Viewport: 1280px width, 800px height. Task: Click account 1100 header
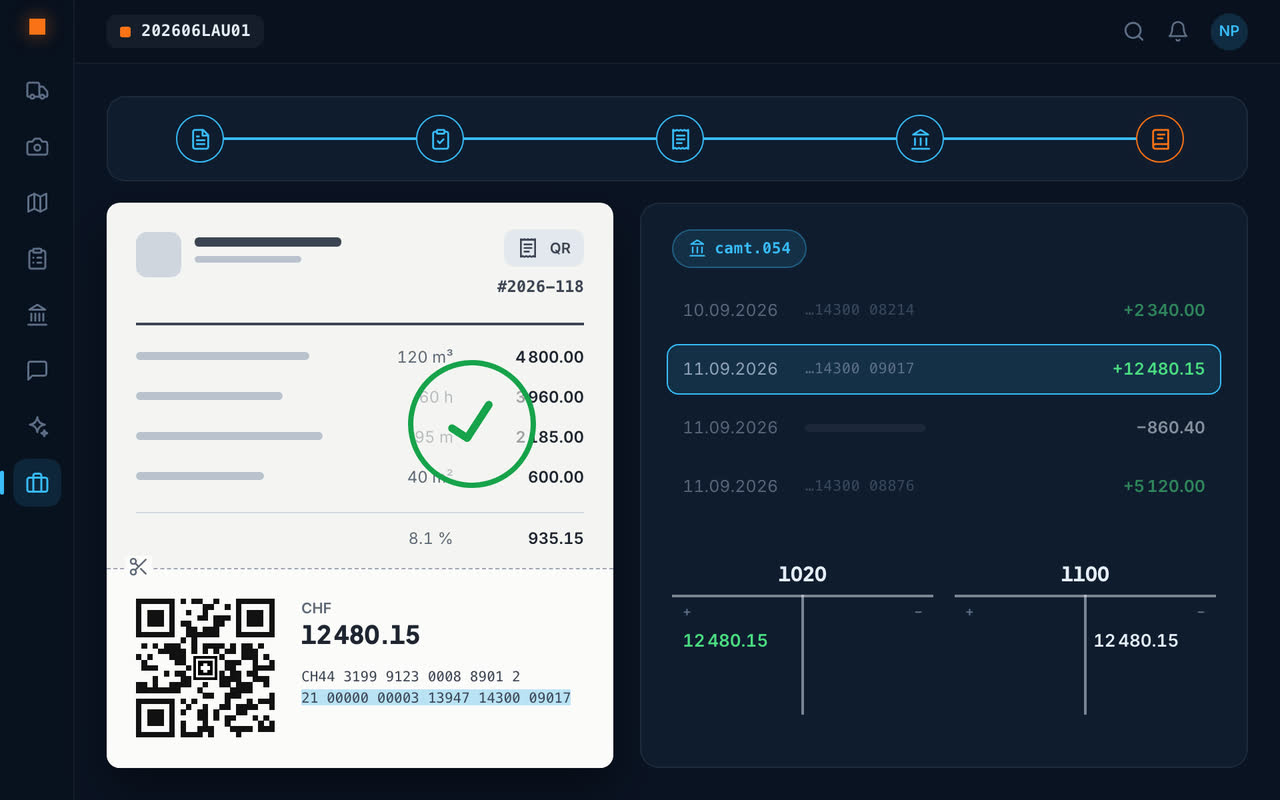(x=1085, y=574)
